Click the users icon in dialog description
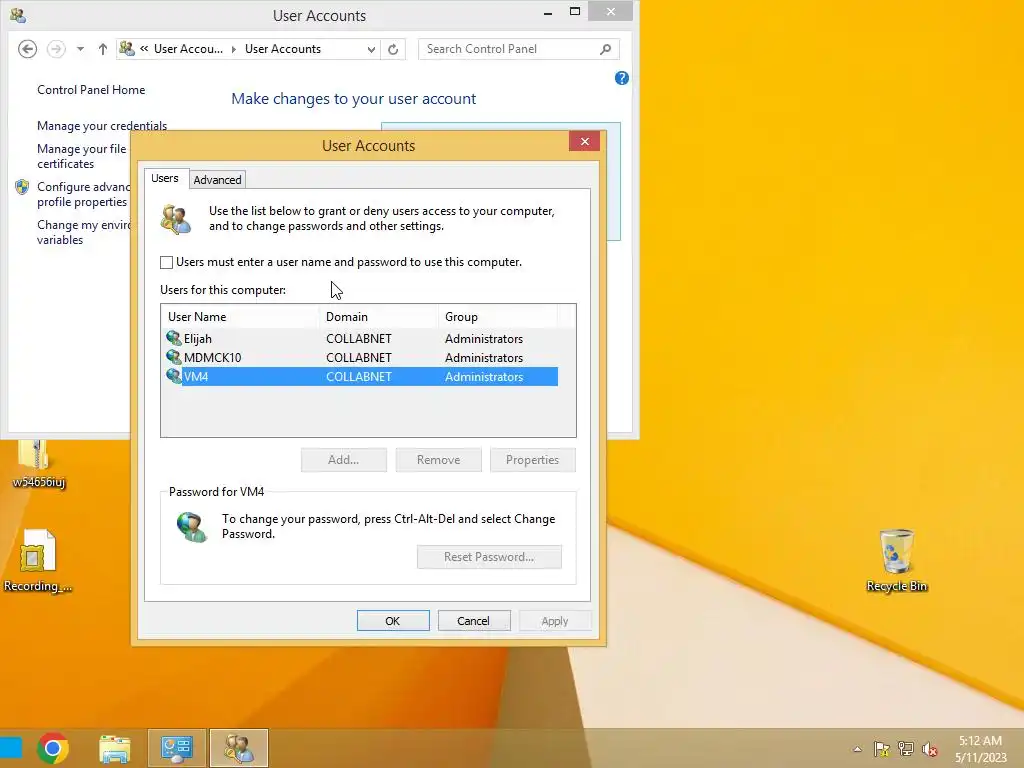 click(176, 219)
